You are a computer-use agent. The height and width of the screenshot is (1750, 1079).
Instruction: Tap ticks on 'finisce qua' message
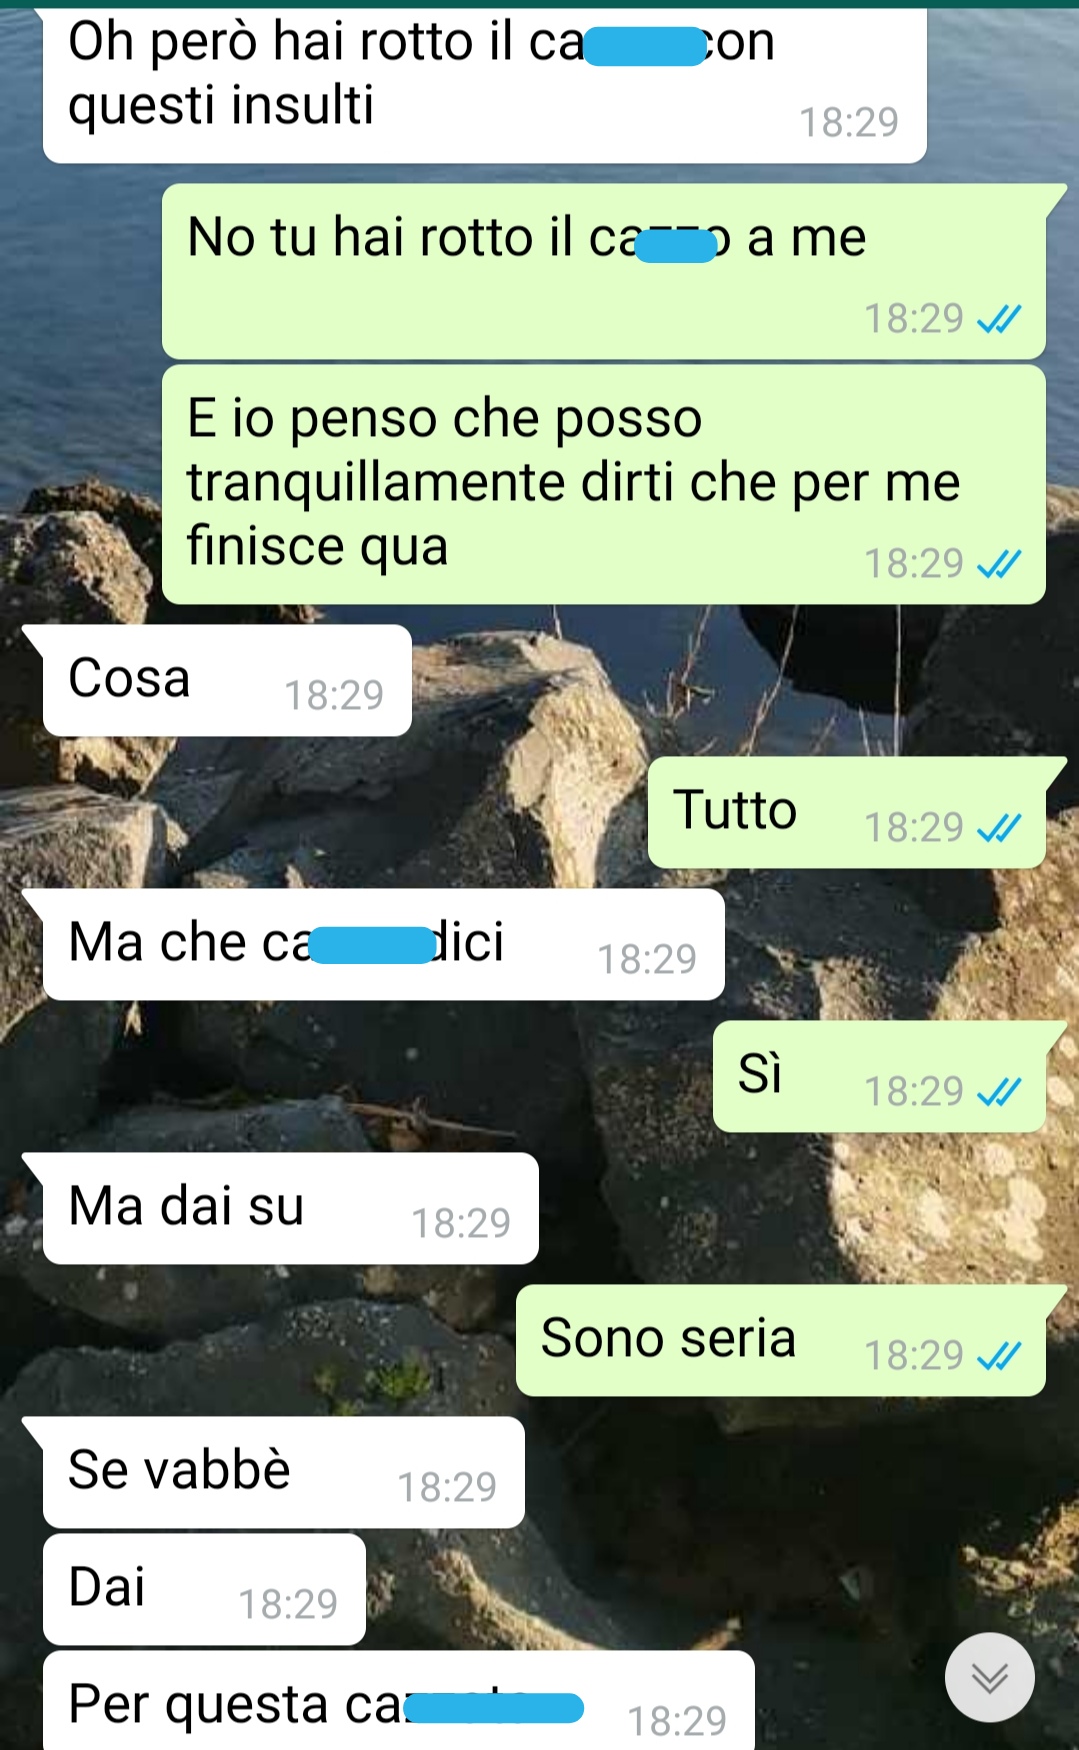pos(998,564)
